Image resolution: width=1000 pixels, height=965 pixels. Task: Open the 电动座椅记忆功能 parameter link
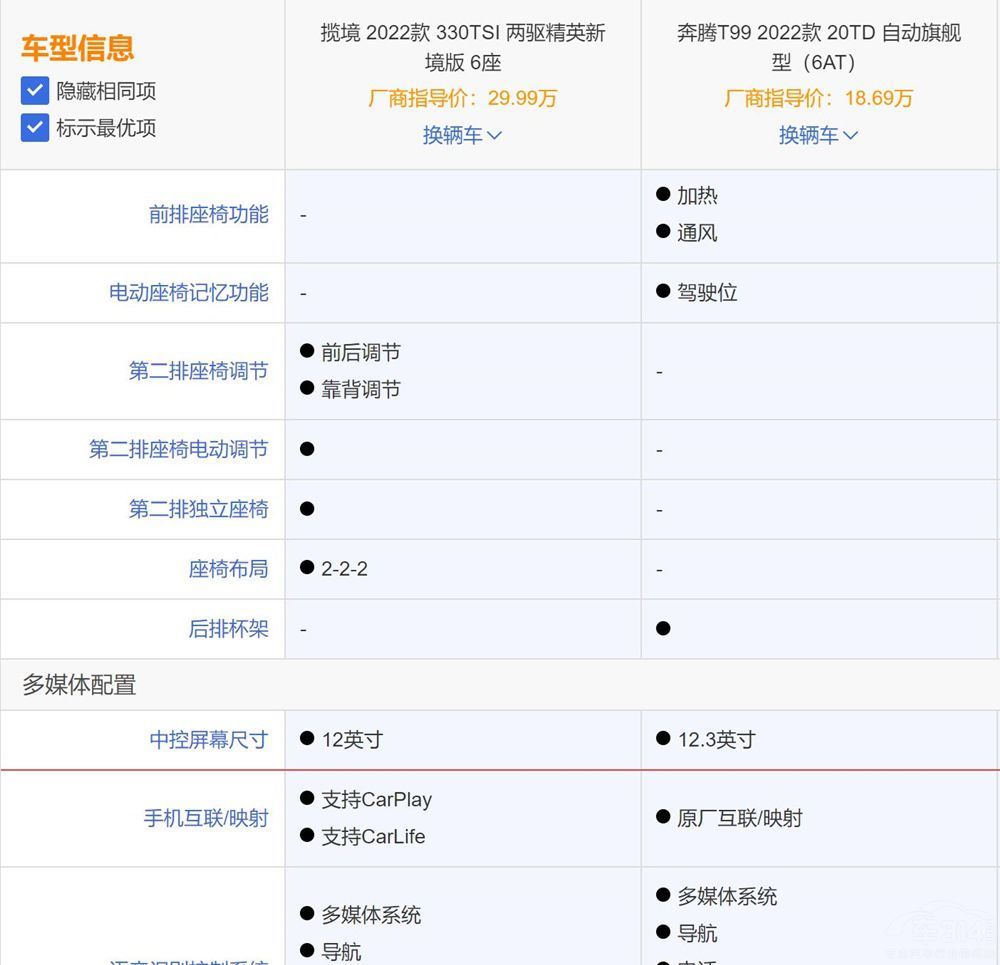[188, 293]
